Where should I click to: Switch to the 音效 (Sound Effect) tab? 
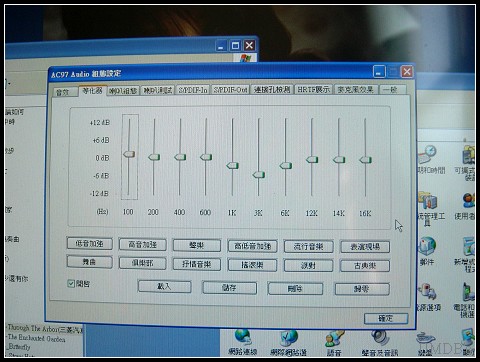63,92
